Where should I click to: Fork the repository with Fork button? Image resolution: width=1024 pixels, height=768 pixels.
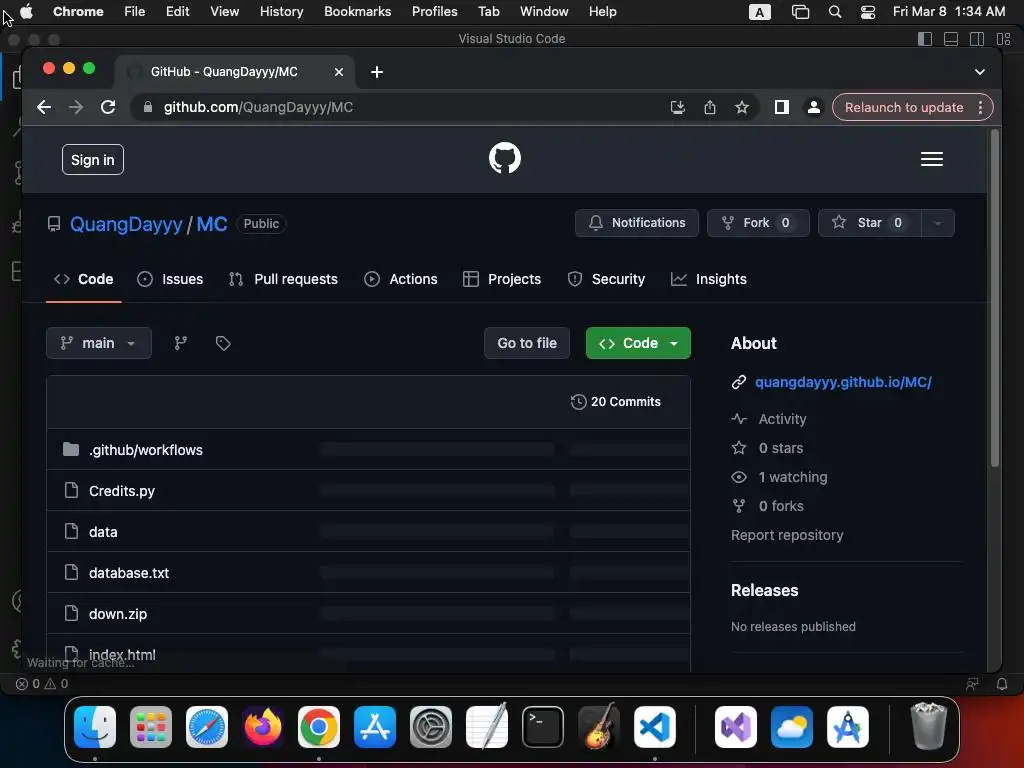click(758, 223)
